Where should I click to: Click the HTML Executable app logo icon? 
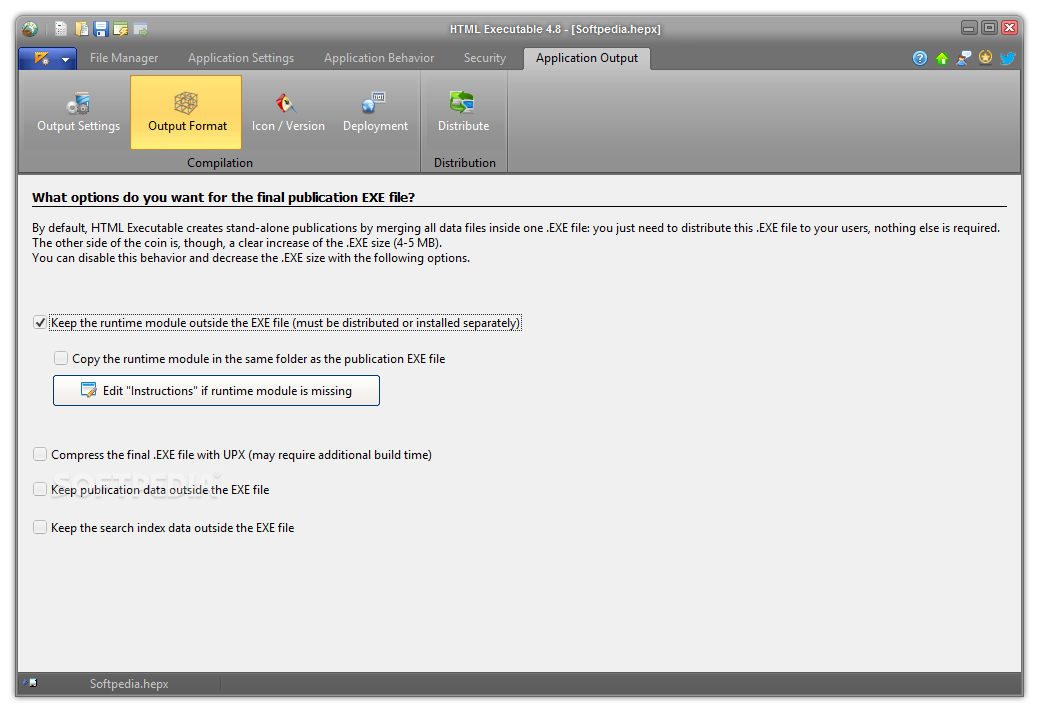30,29
